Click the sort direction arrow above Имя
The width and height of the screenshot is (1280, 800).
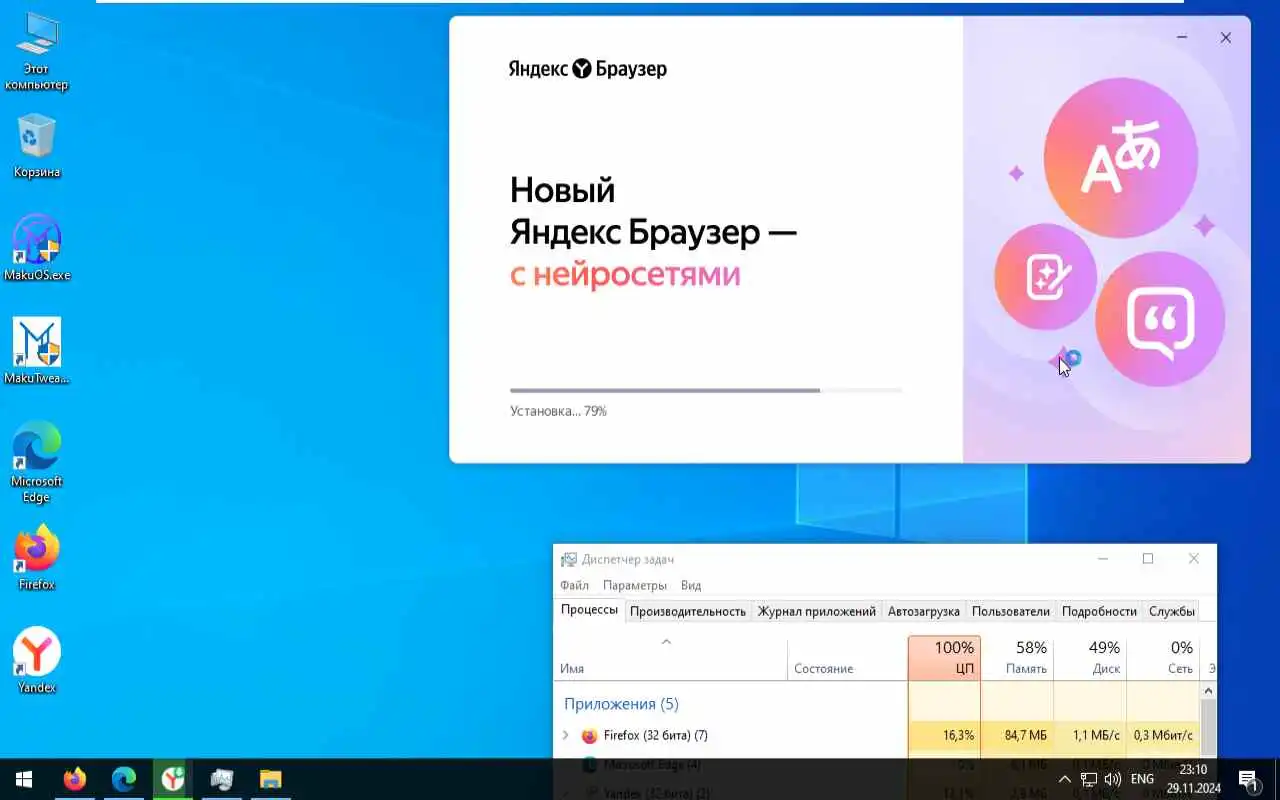667,642
